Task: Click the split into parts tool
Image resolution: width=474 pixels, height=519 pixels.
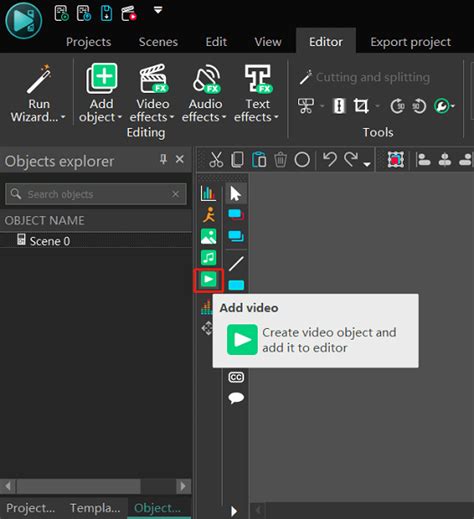Action: (x=339, y=106)
